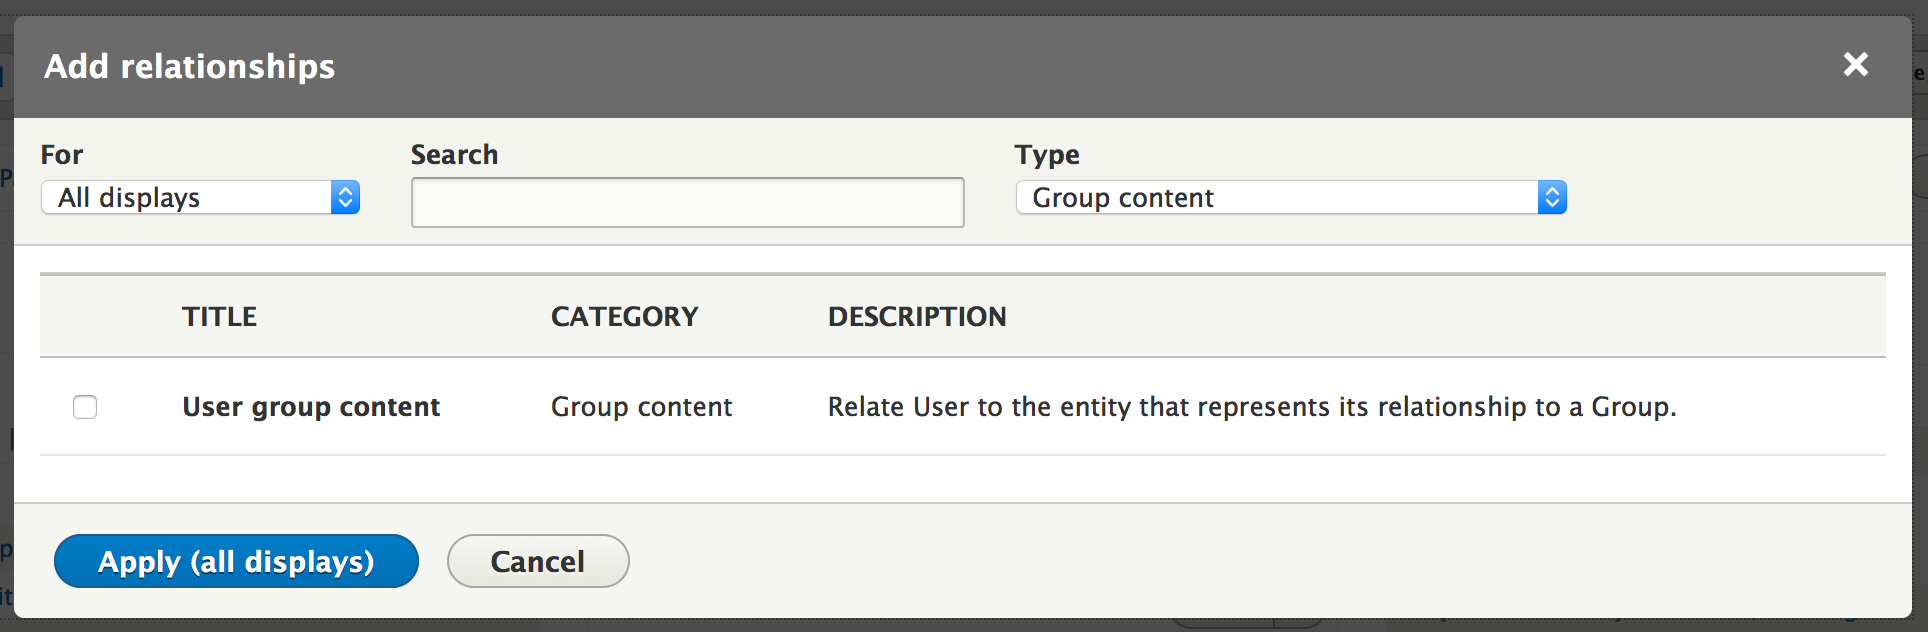The image size is (1928, 632).
Task: Expand the Type filter dropdown
Action: [1290, 198]
